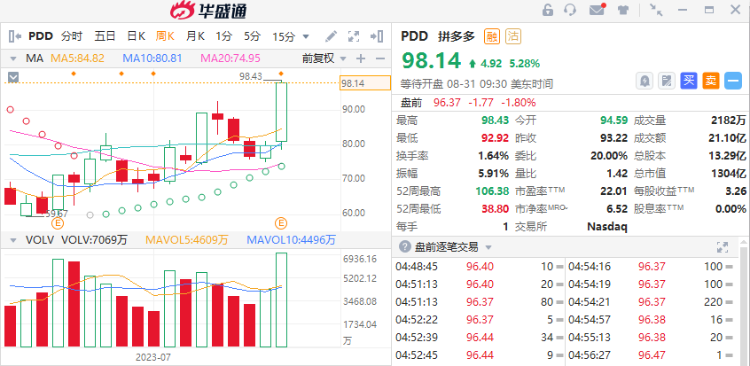Toggle the 沽 short badge
This screenshot has height=366, width=750.
(513, 36)
